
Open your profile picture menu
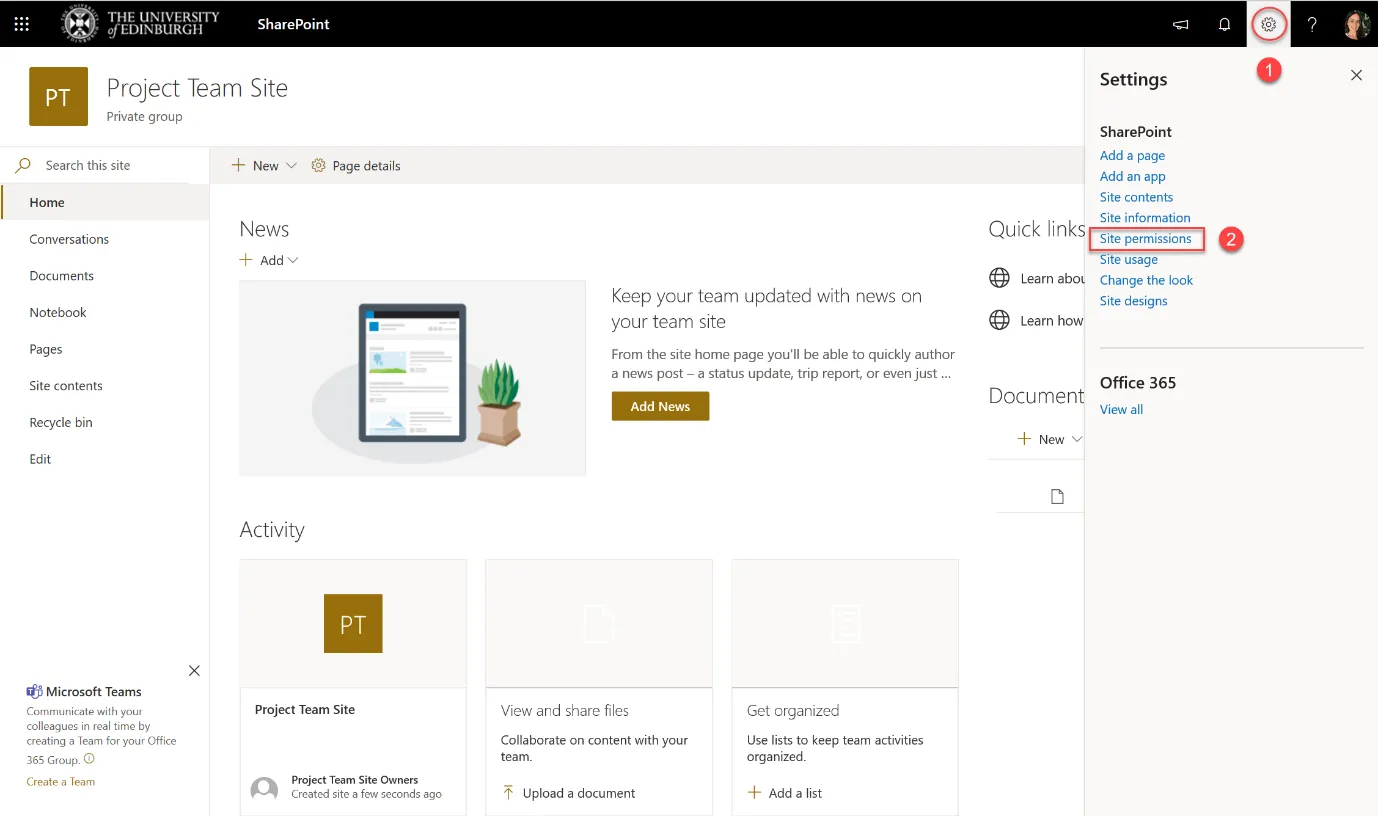1356,24
